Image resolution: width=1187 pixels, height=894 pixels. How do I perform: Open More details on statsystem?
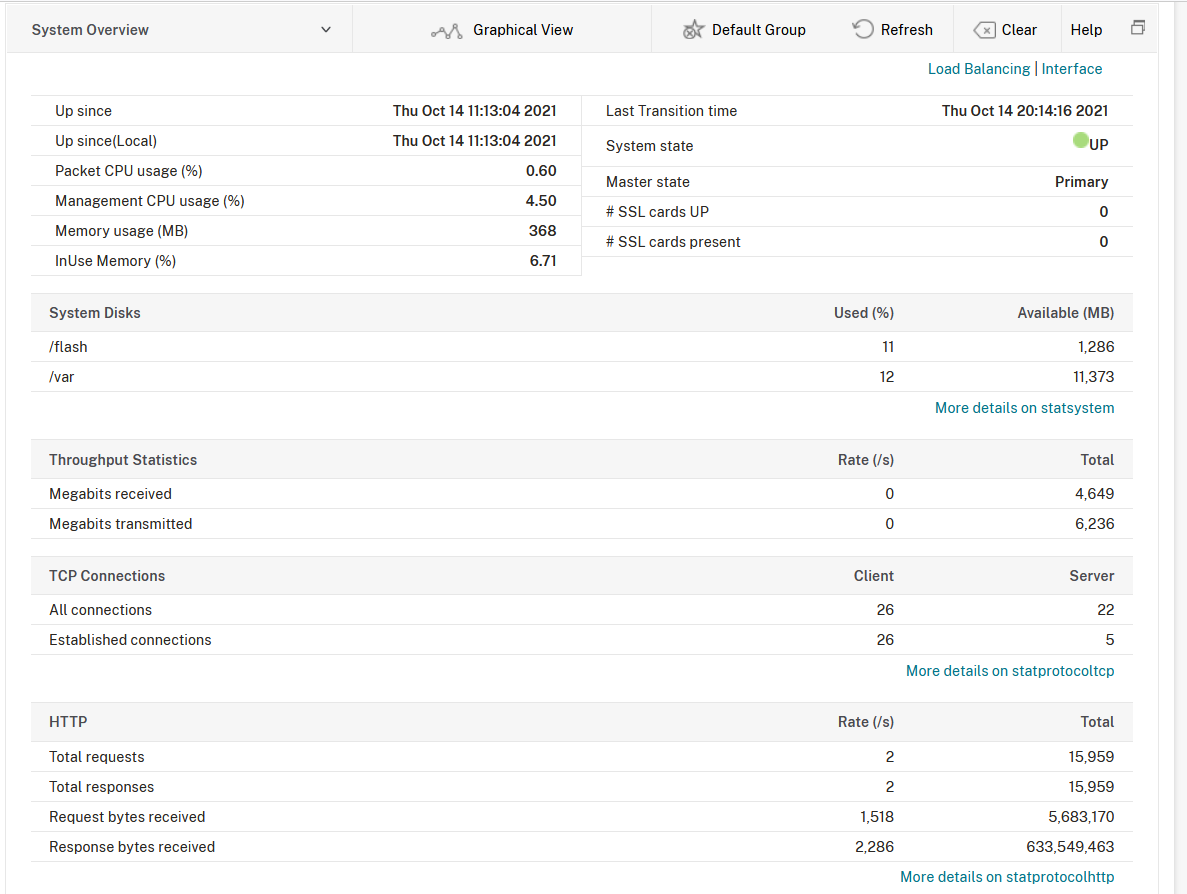(x=1024, y=408)
